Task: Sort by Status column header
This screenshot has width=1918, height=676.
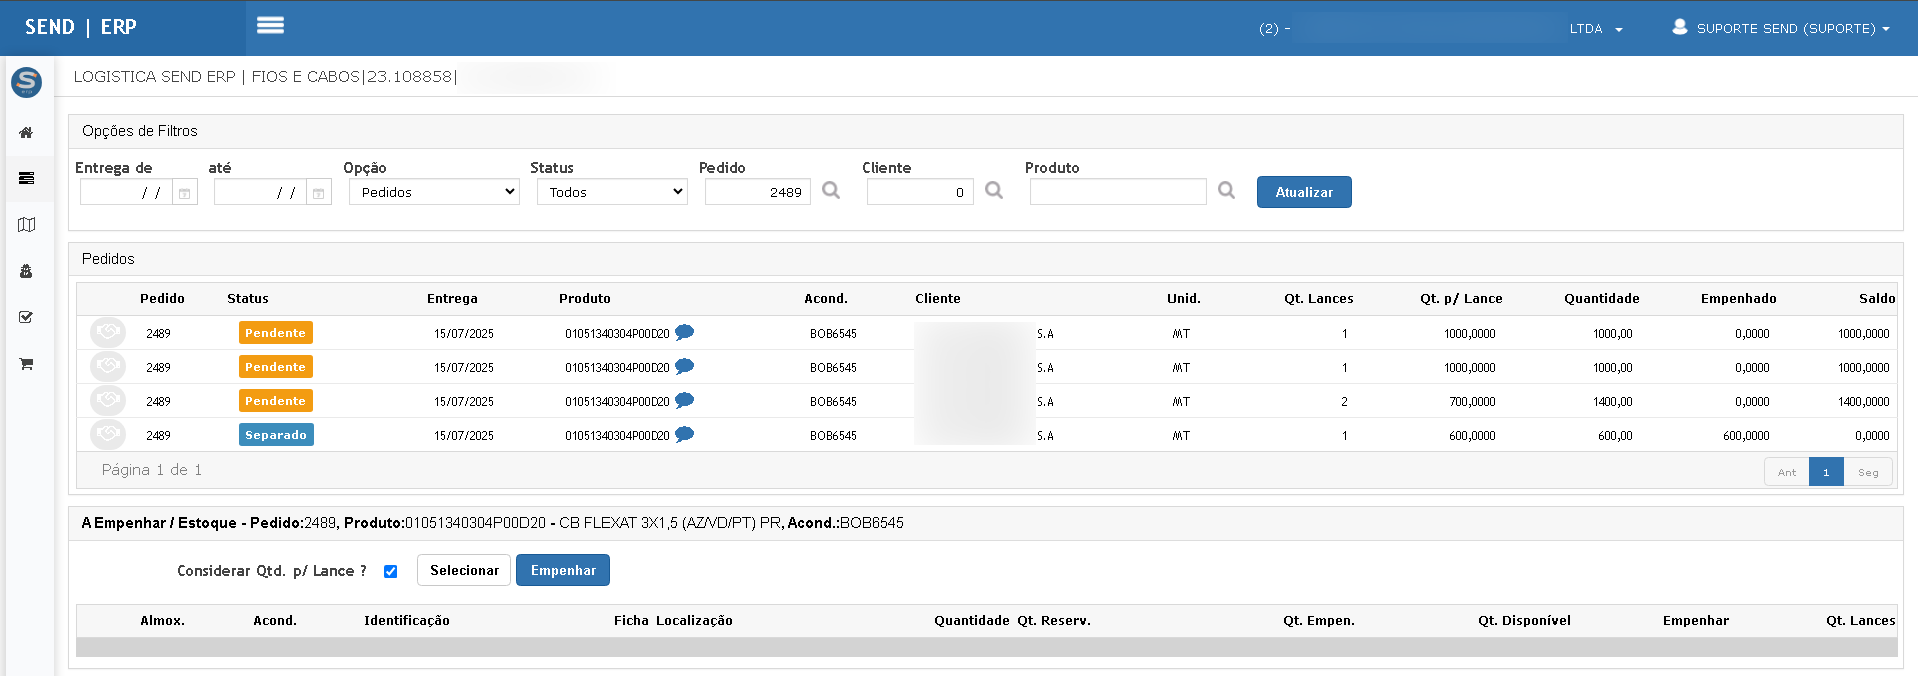Action: point(248,298)
